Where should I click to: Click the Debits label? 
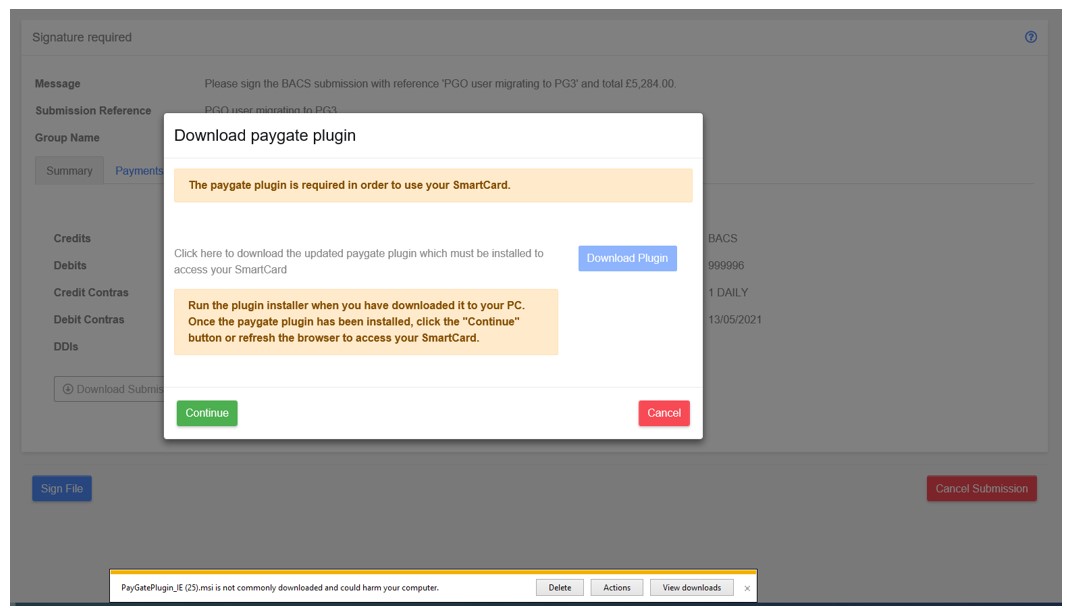(70, 265)
